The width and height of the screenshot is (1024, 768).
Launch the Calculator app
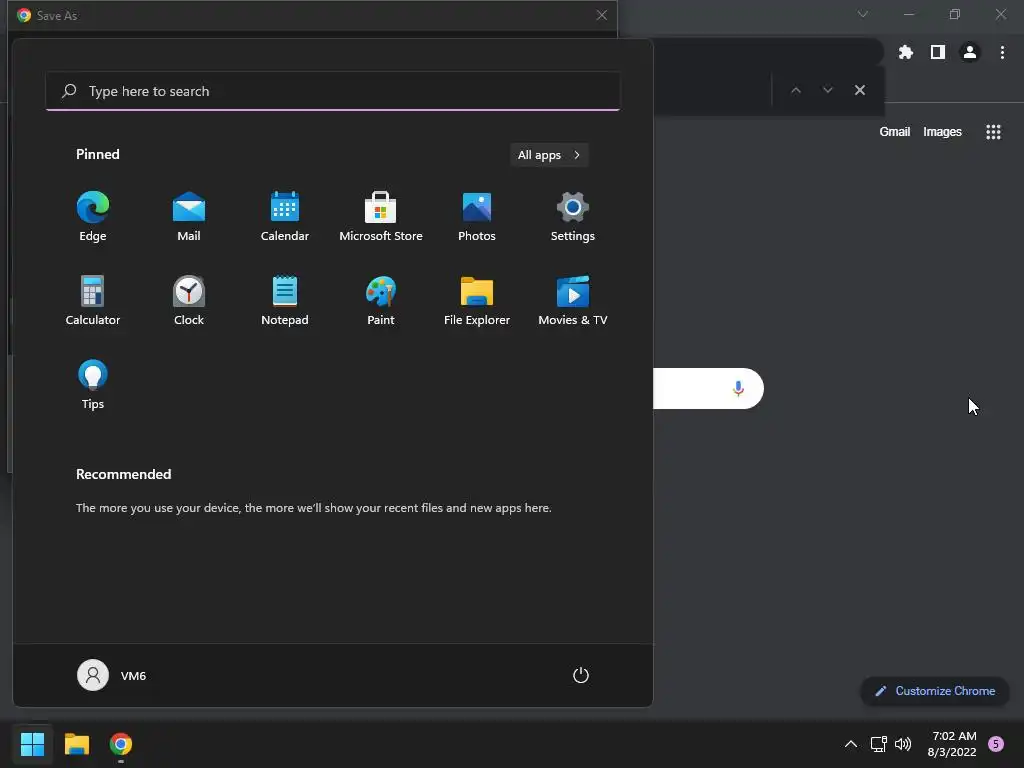click(x=93, y=300)
